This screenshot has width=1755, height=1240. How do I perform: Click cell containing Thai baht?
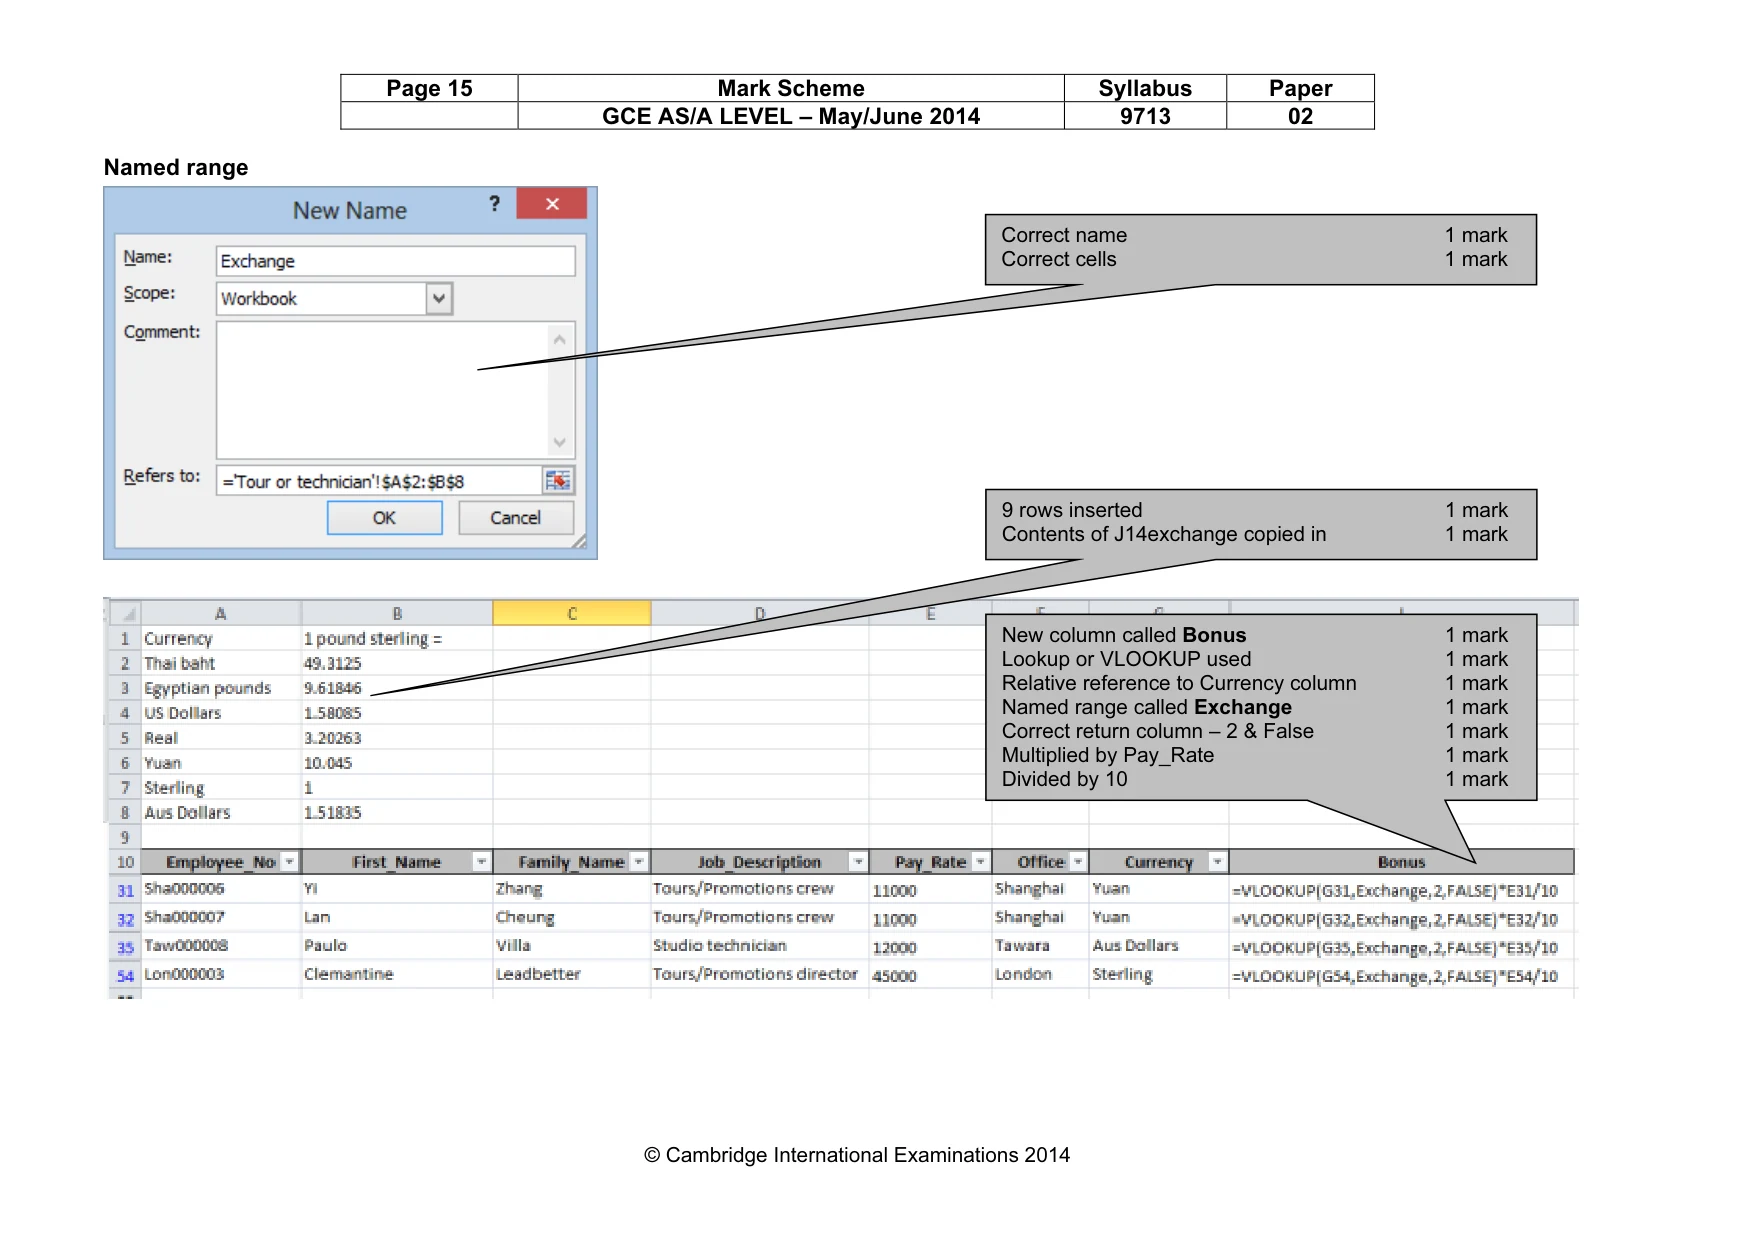pos(221,663)
